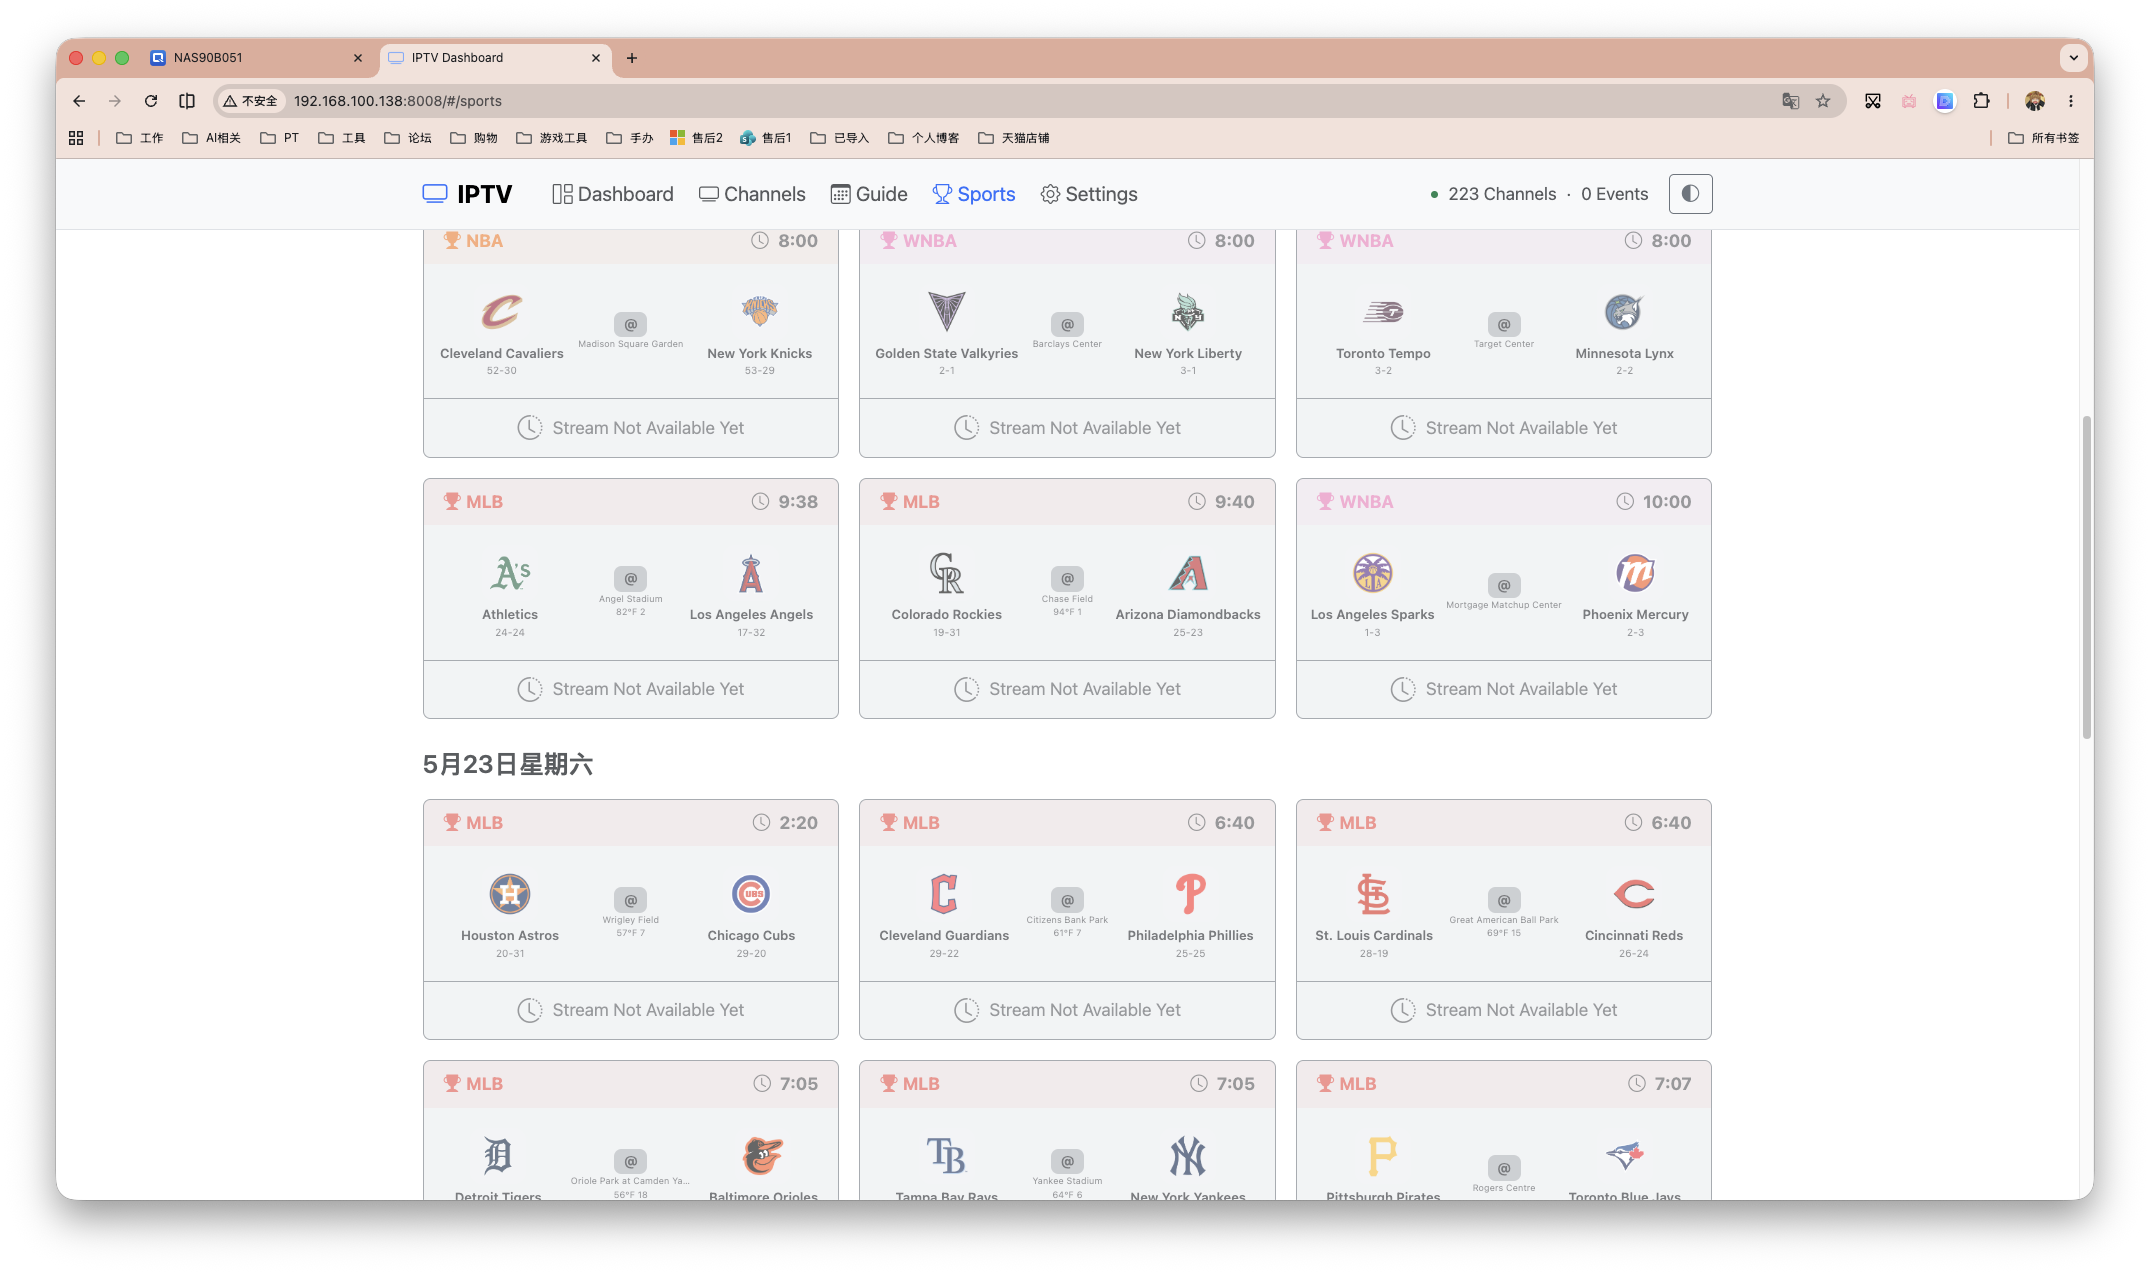Open the browser three-dot menu
The width and height of the screenshot is (2150, 1274).
coord(2071,101)
